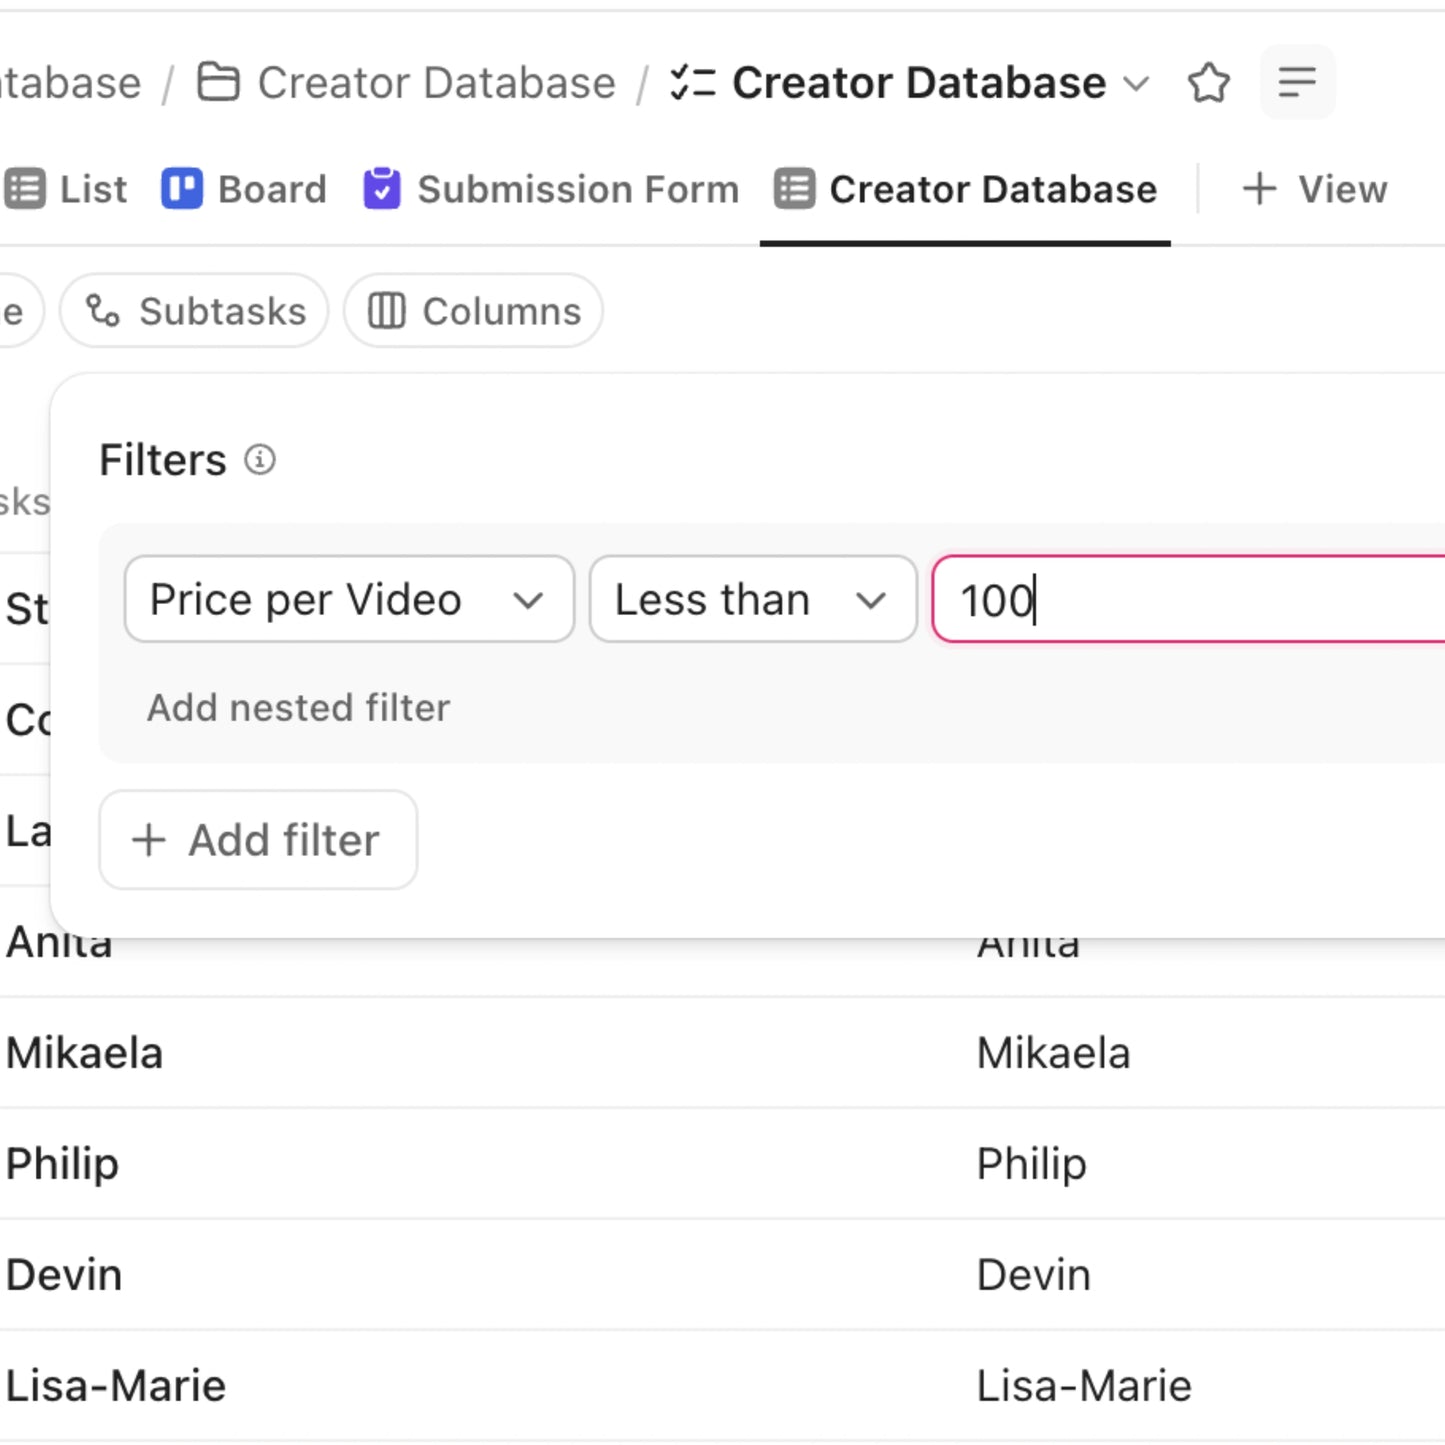Click the Lisa-Marie task name in the first column
The height and width of the screenshot is (1445, 1445).
pos(116,1386)
